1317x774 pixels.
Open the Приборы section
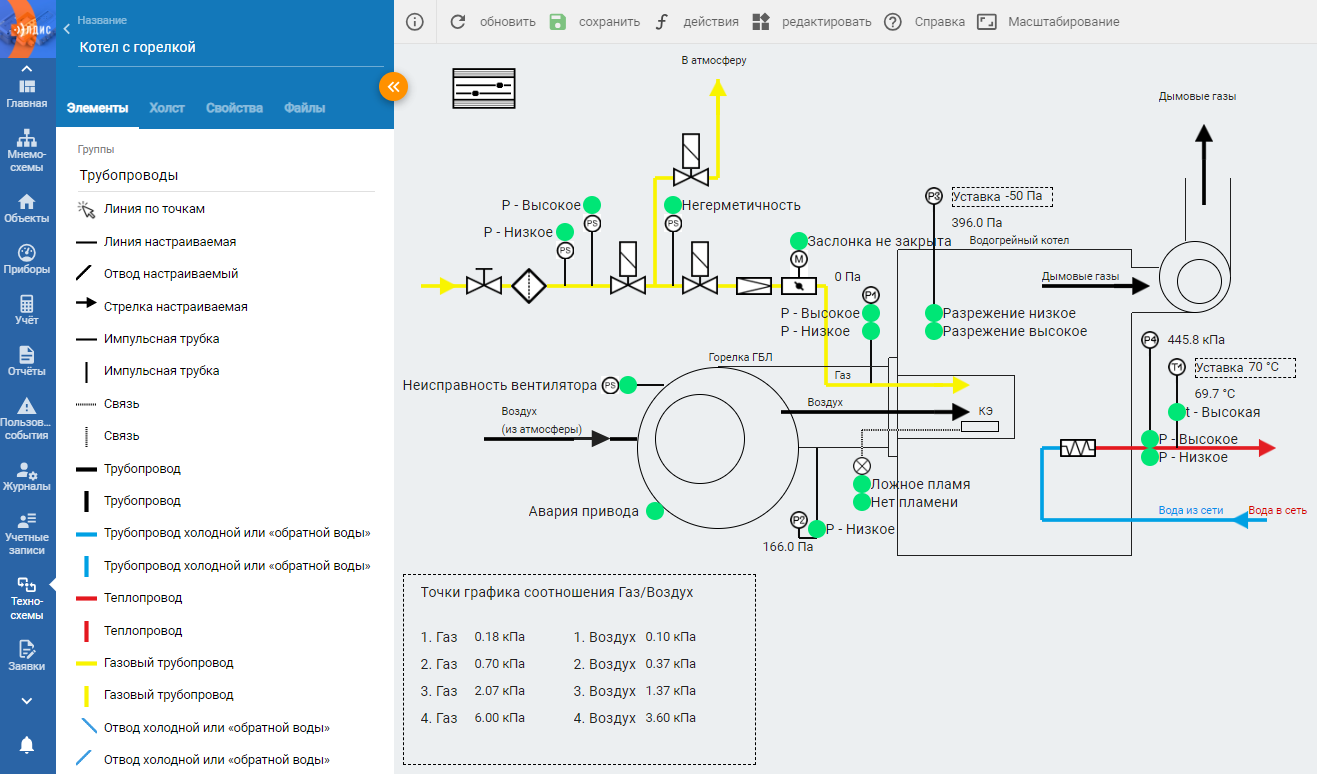27,260
